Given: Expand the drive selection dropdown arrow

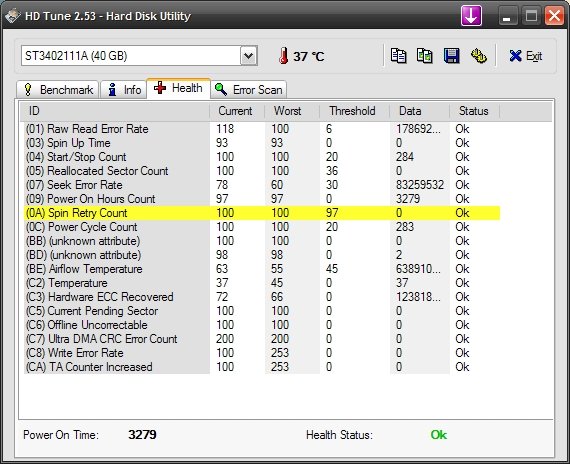Looking at the screenshot, I should click(x=249, y=56).
